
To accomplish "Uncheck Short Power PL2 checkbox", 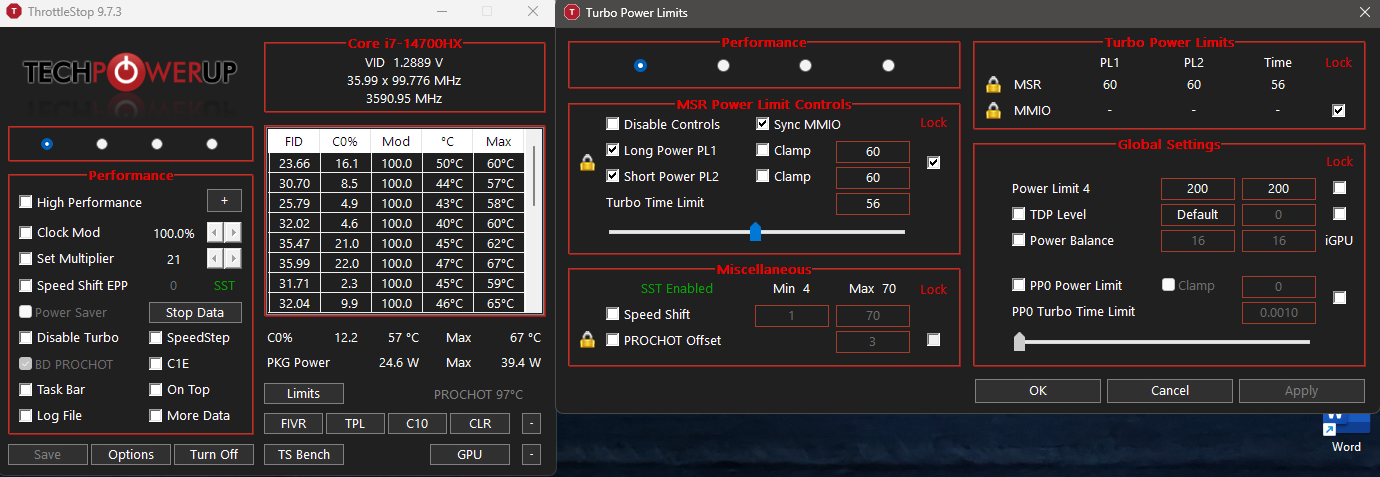I will click(x=613, y=176).
